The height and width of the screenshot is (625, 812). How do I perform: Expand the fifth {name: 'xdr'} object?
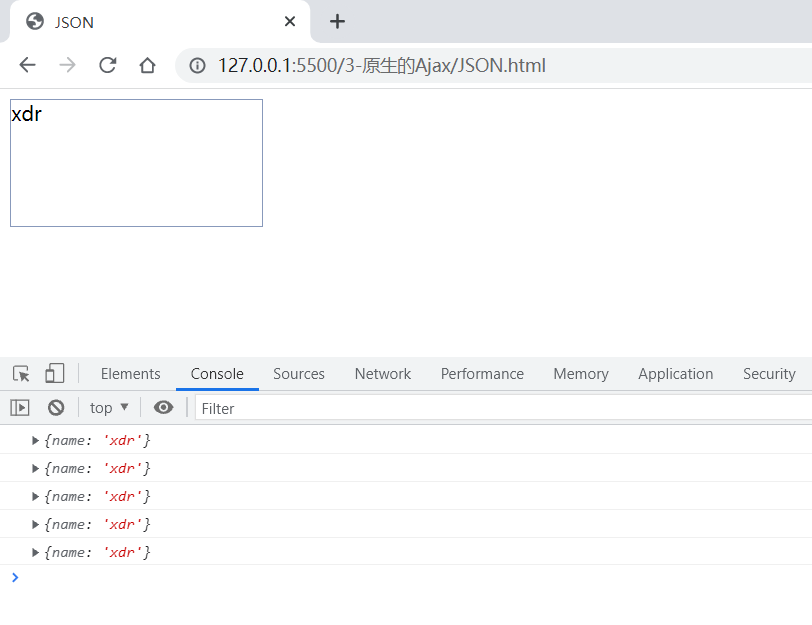(35, 553)
